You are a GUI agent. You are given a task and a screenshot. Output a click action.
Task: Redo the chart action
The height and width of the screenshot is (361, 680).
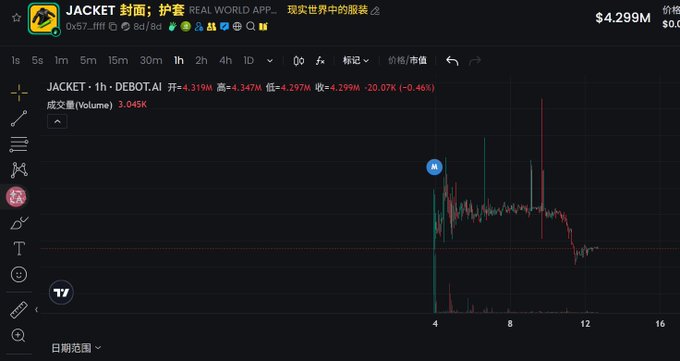pos(475,61)
